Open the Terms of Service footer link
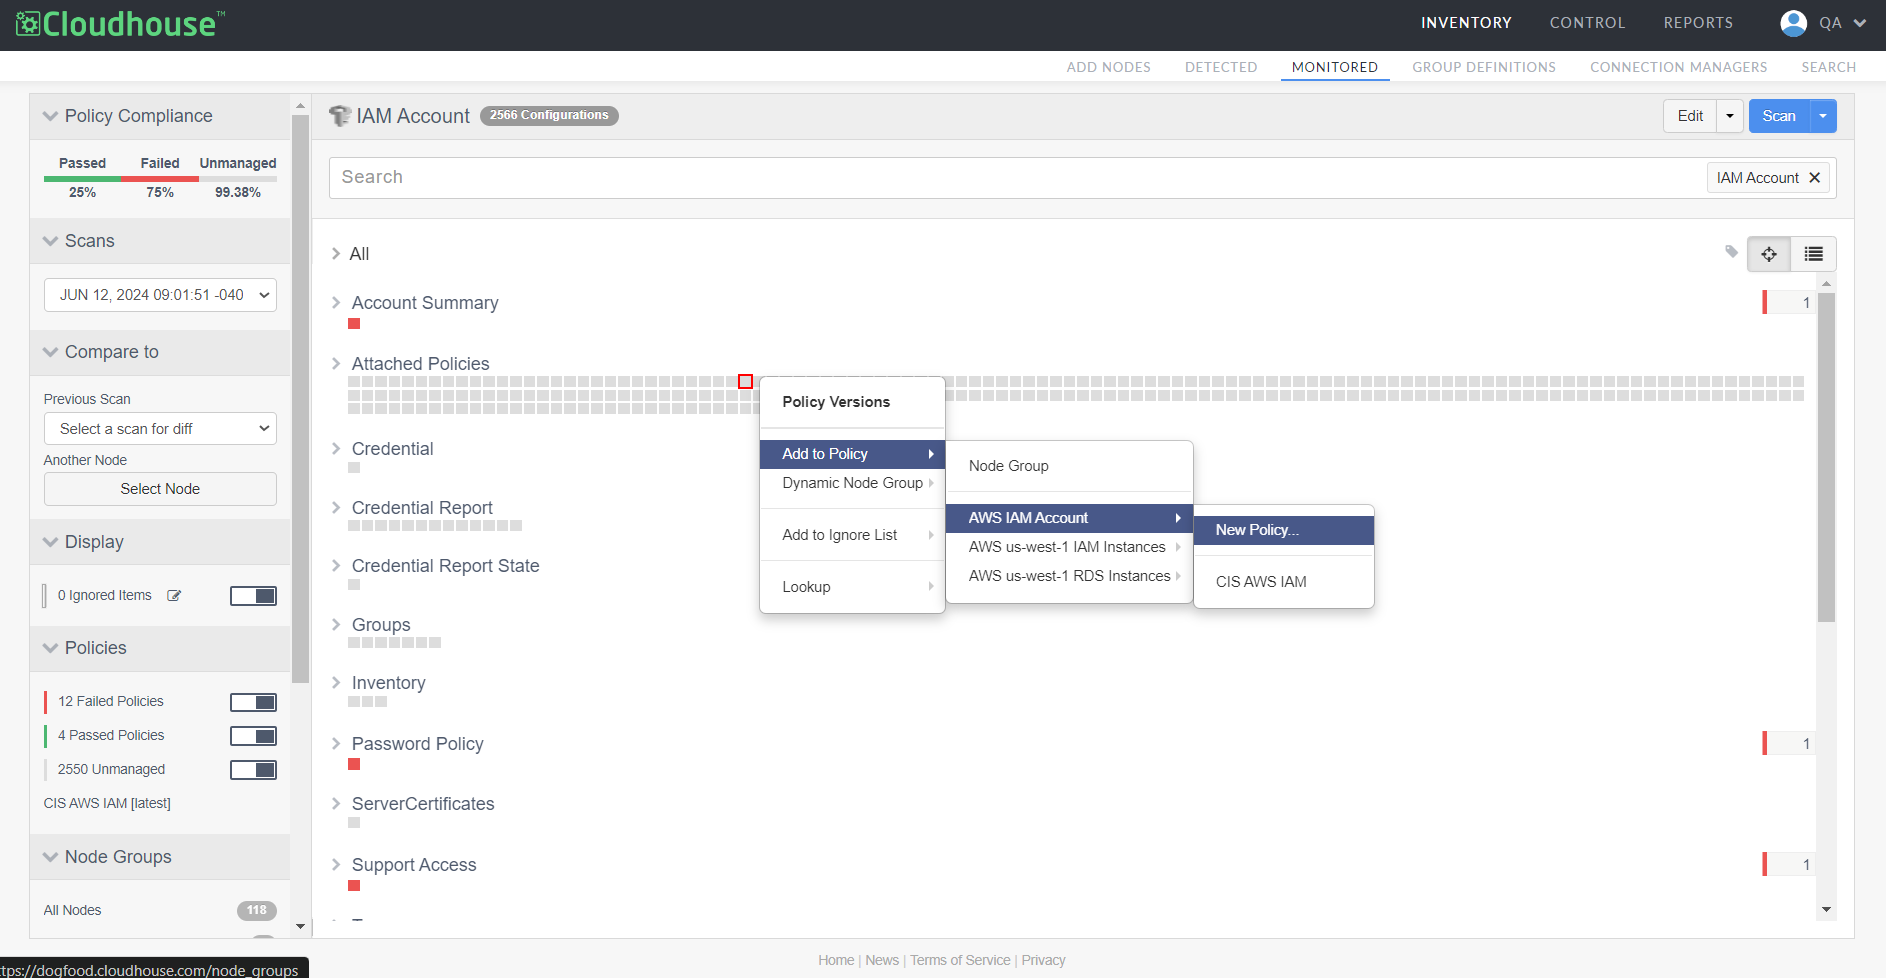The image size is (1886, 978). tap(960, 960)
